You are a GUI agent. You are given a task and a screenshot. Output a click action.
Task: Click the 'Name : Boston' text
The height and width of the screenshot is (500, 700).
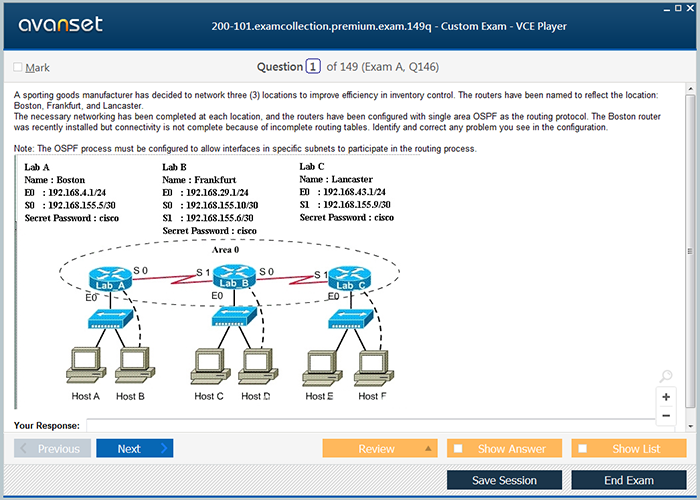click(x=54, y=179)
